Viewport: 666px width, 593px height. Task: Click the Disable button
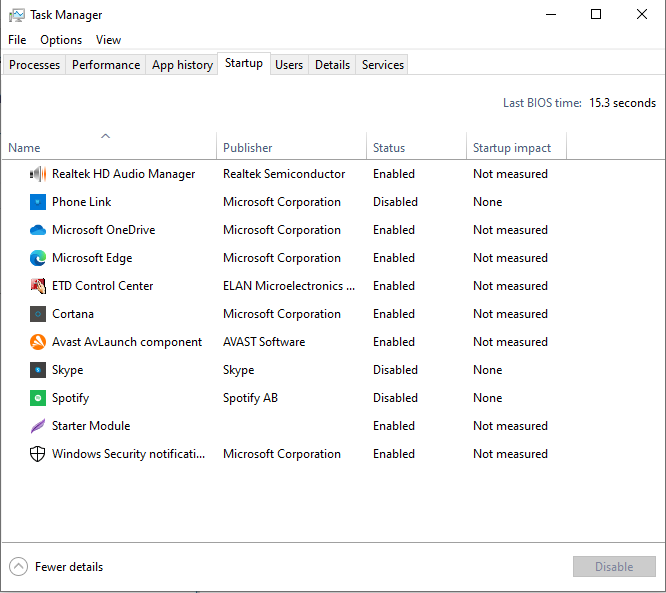click(614, 567)
